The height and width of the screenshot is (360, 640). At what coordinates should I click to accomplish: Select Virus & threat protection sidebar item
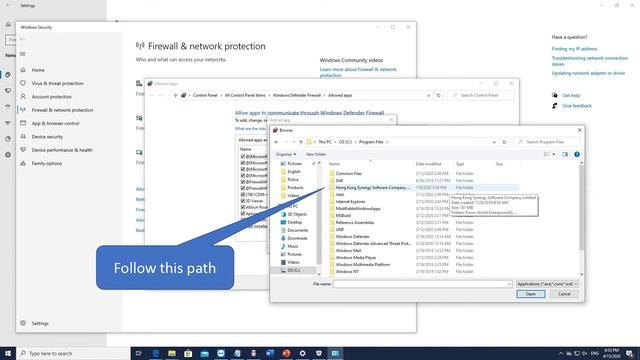(58, 83)
